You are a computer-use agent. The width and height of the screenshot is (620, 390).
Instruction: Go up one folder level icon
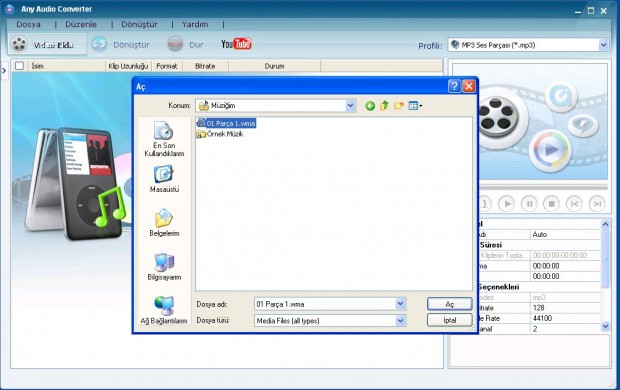pos(384,106)
